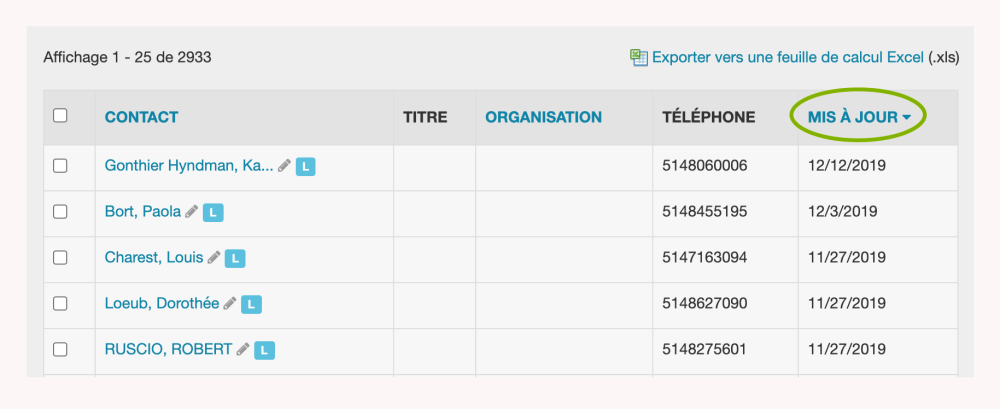Click pencil edit icon next to Bort, Paola
This screenshot has width=1000, height=409.
pos(192,212)
